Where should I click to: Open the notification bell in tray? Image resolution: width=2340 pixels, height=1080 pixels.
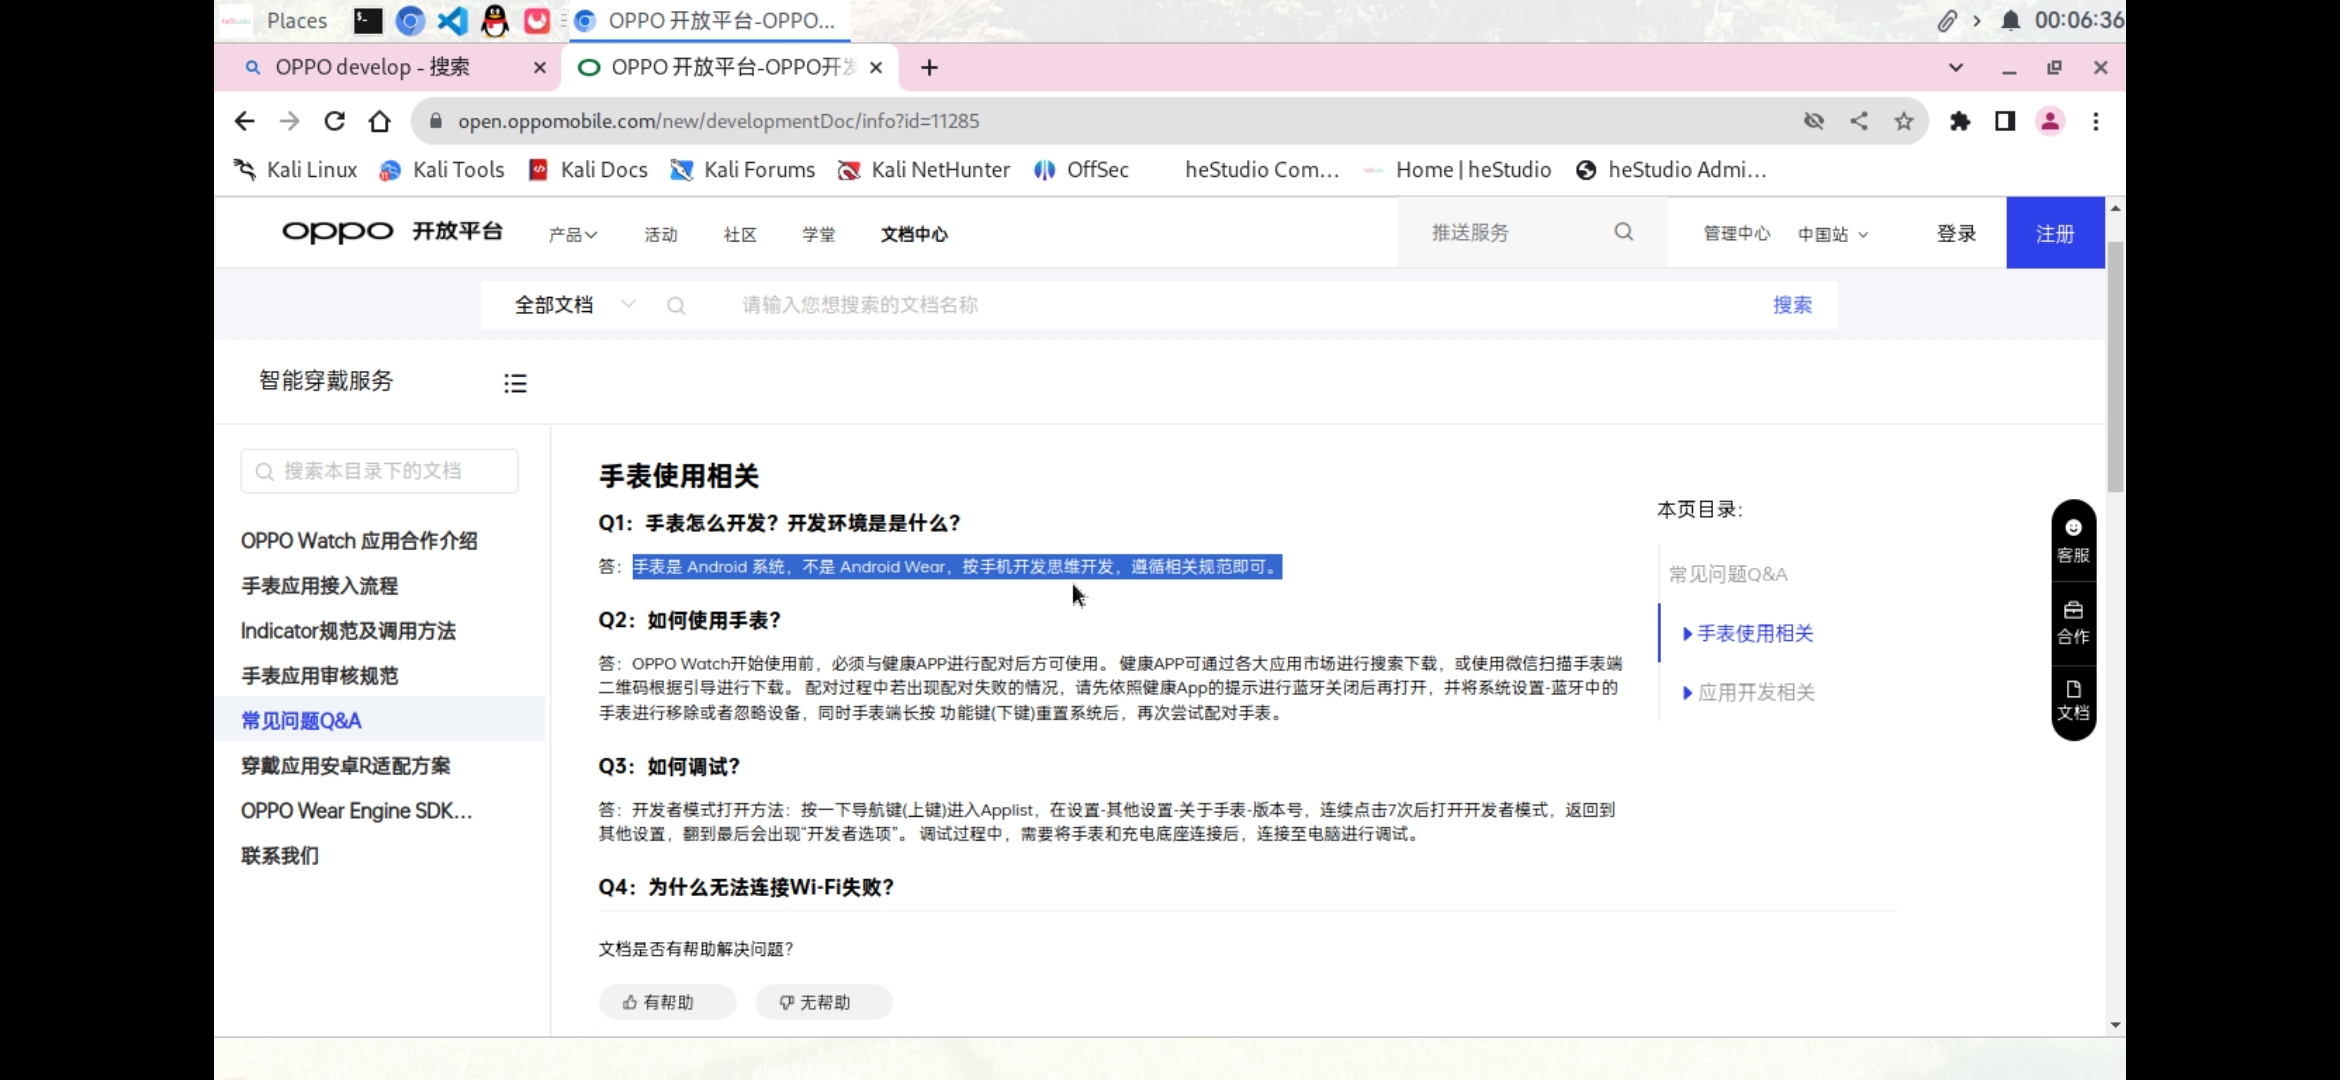tap(2010, 20)
